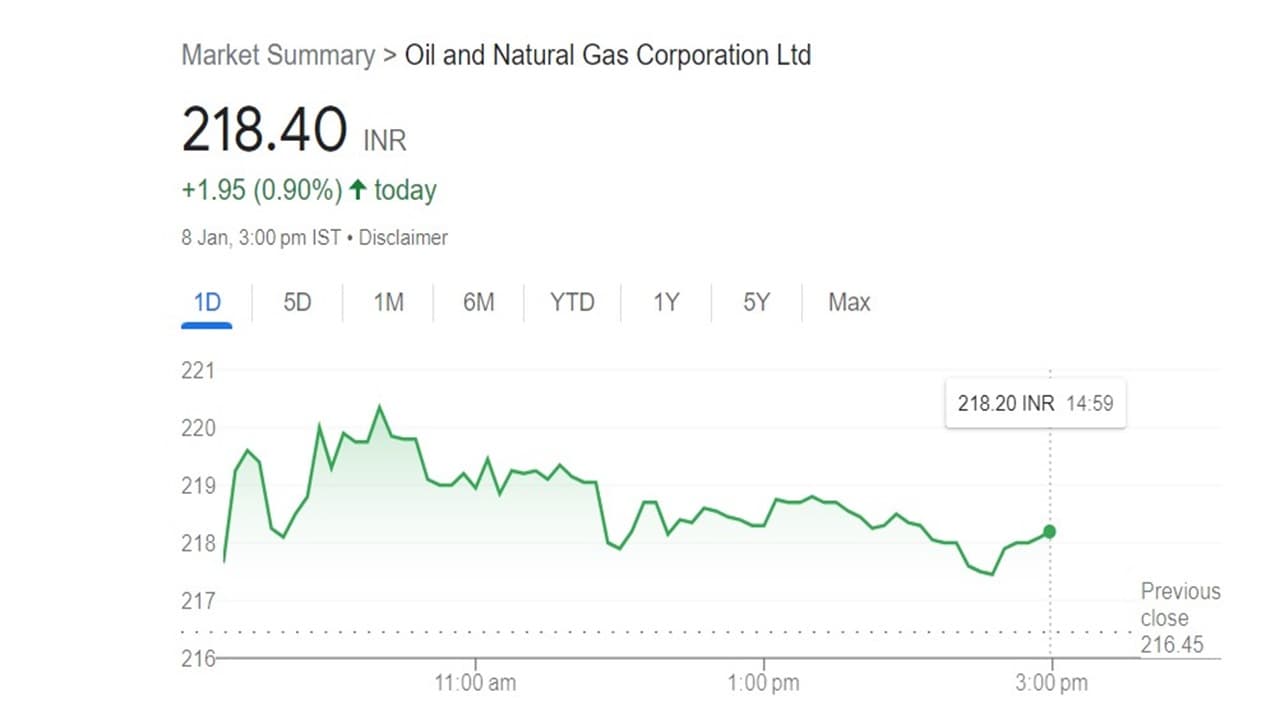
Task: Click the 1:00 pm axis label
Action: [x=764, y=684]
